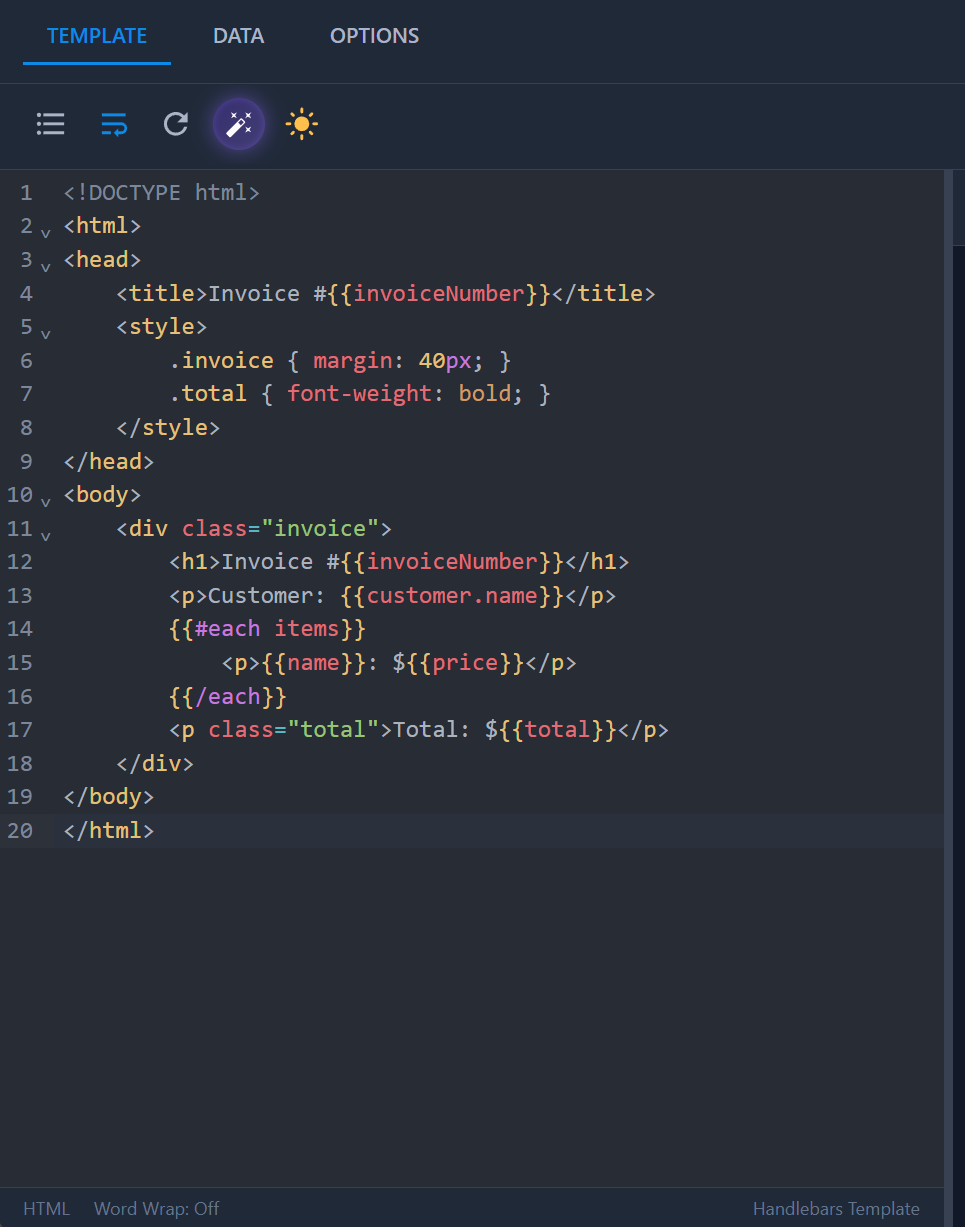Image resolution: width=965 pixels, height=1227 pixels.
Task: Click the sun theme brightness icon
Action: [x=301, y=124]
